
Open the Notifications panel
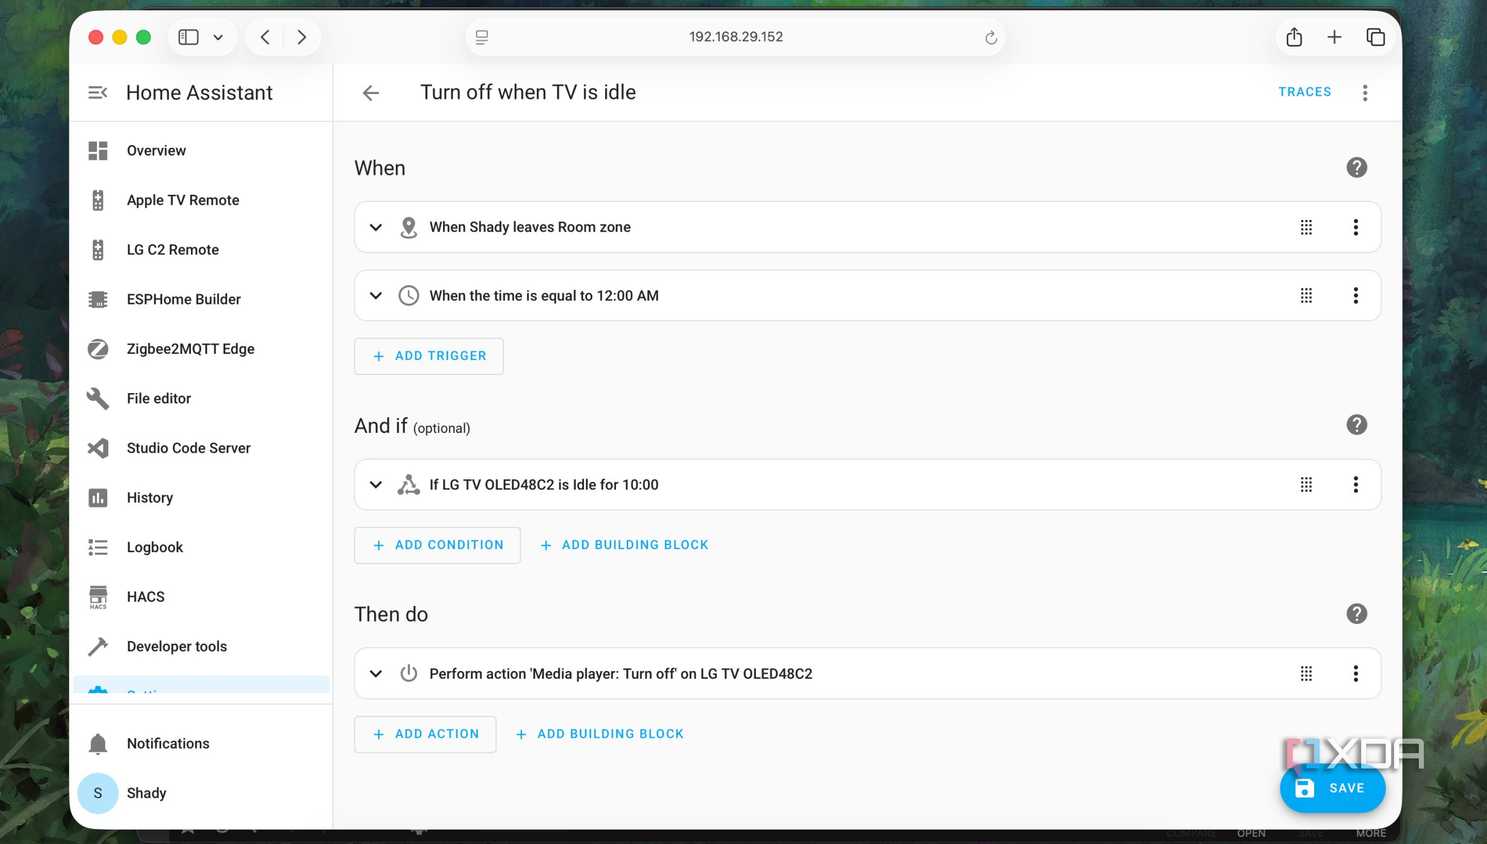(201, 744)
